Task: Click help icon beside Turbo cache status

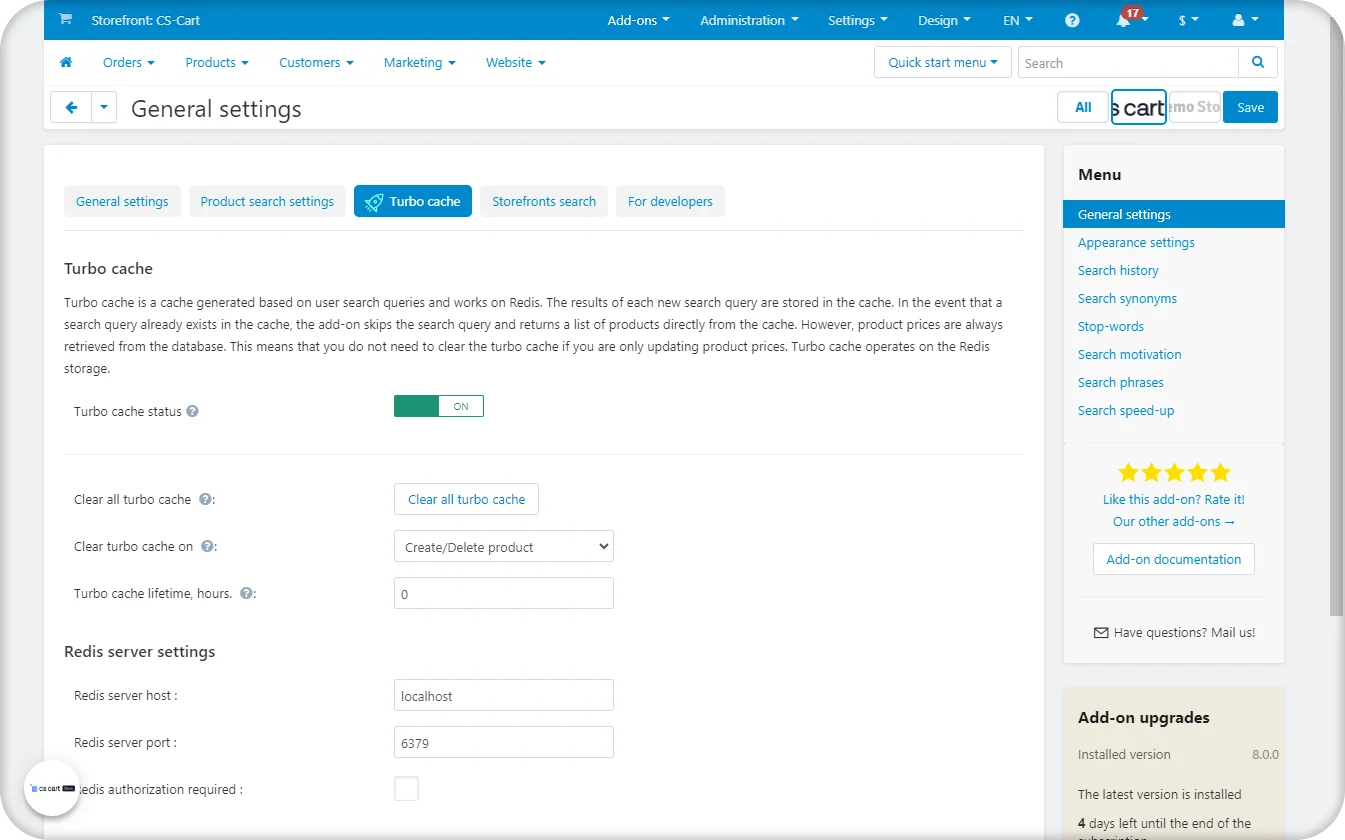Action: tap(193, 411)
